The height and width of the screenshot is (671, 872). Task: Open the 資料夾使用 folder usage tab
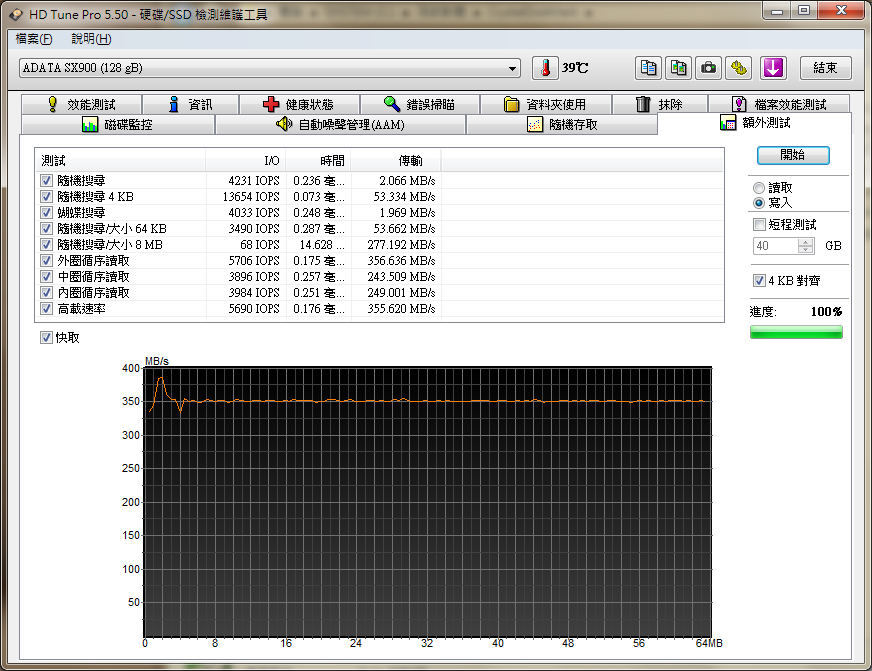click(546, 105)
